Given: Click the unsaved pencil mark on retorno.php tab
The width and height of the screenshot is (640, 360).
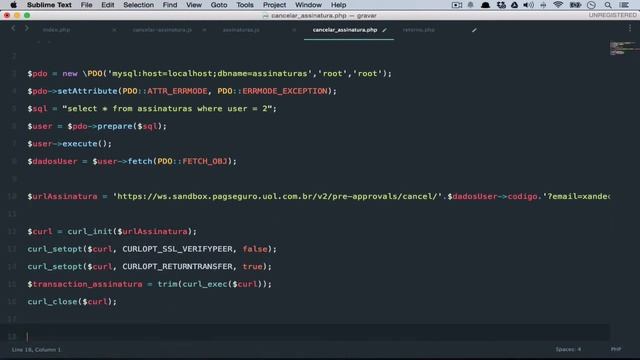Looking at the screenshot, I should pos(474,30).
